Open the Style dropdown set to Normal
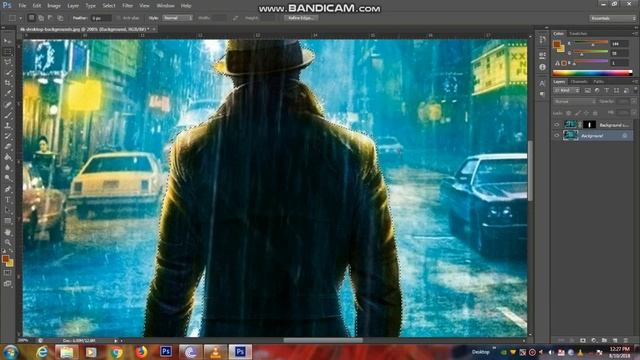640x360 pixels. (177, 18)
